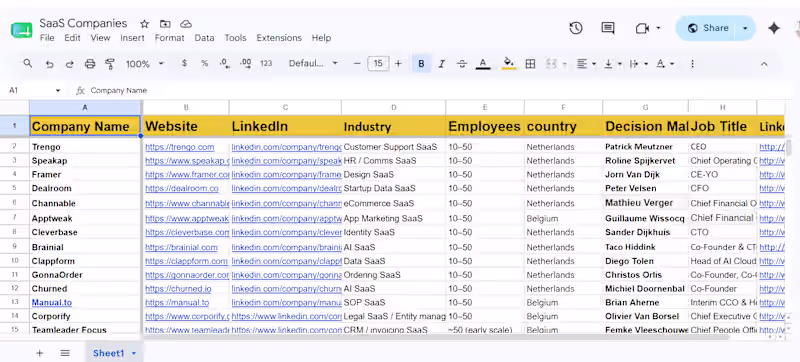Image resolution: width=800 pixels, height=362 pixels.
Task: Toggle bold formatting
Action: (x=421, y=64)
